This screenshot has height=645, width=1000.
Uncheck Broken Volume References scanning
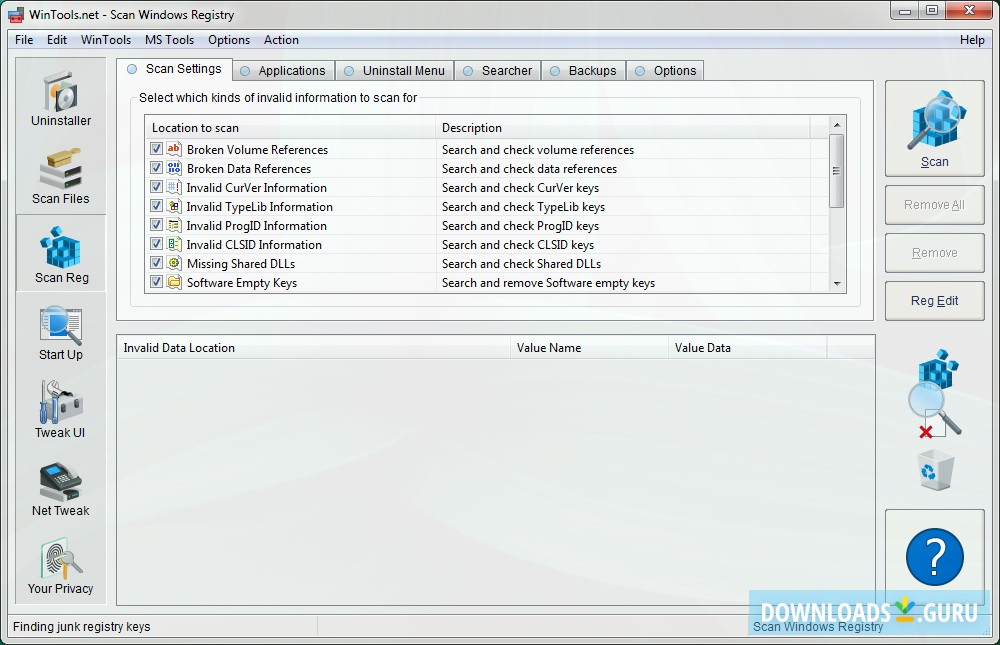157,149
